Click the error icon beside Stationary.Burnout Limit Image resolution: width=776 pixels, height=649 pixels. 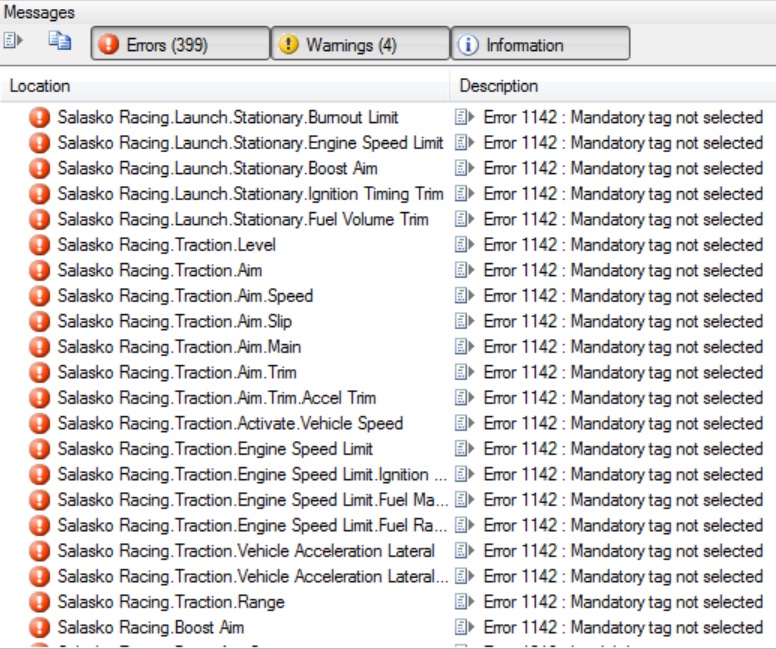(40, 118)
